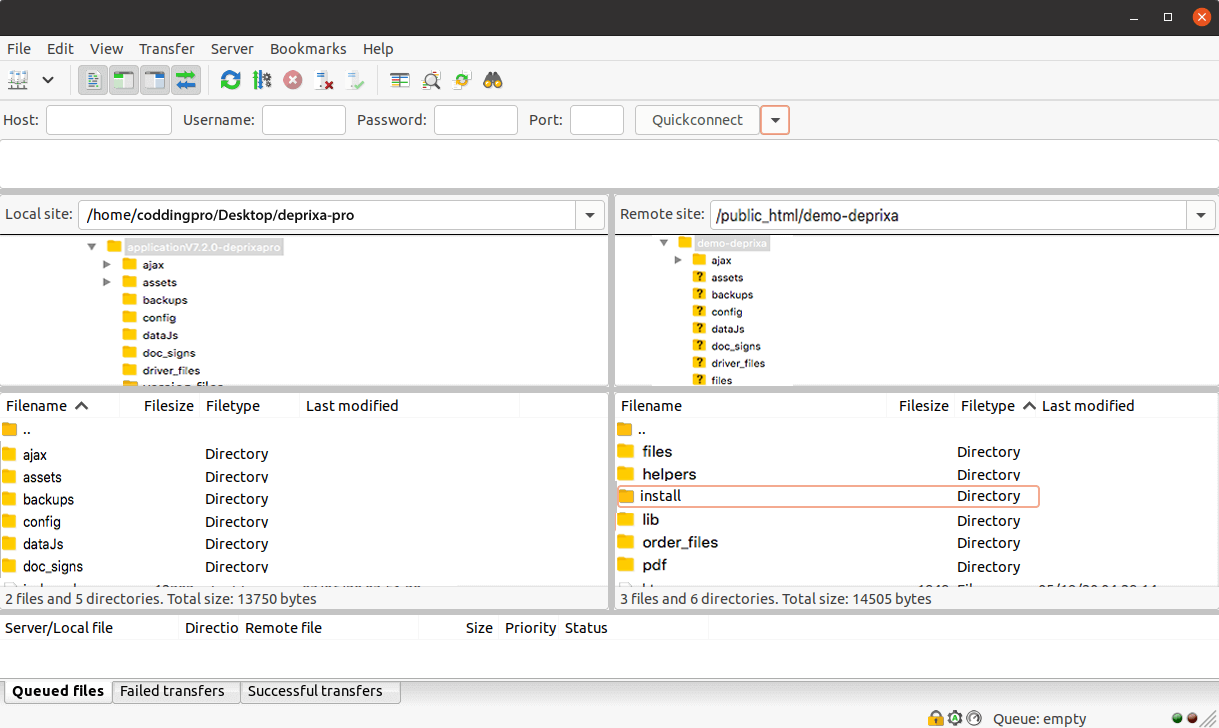1219x728 pixels.
Task: Click the Quickconnect button
Action: (x=697, y=120)
